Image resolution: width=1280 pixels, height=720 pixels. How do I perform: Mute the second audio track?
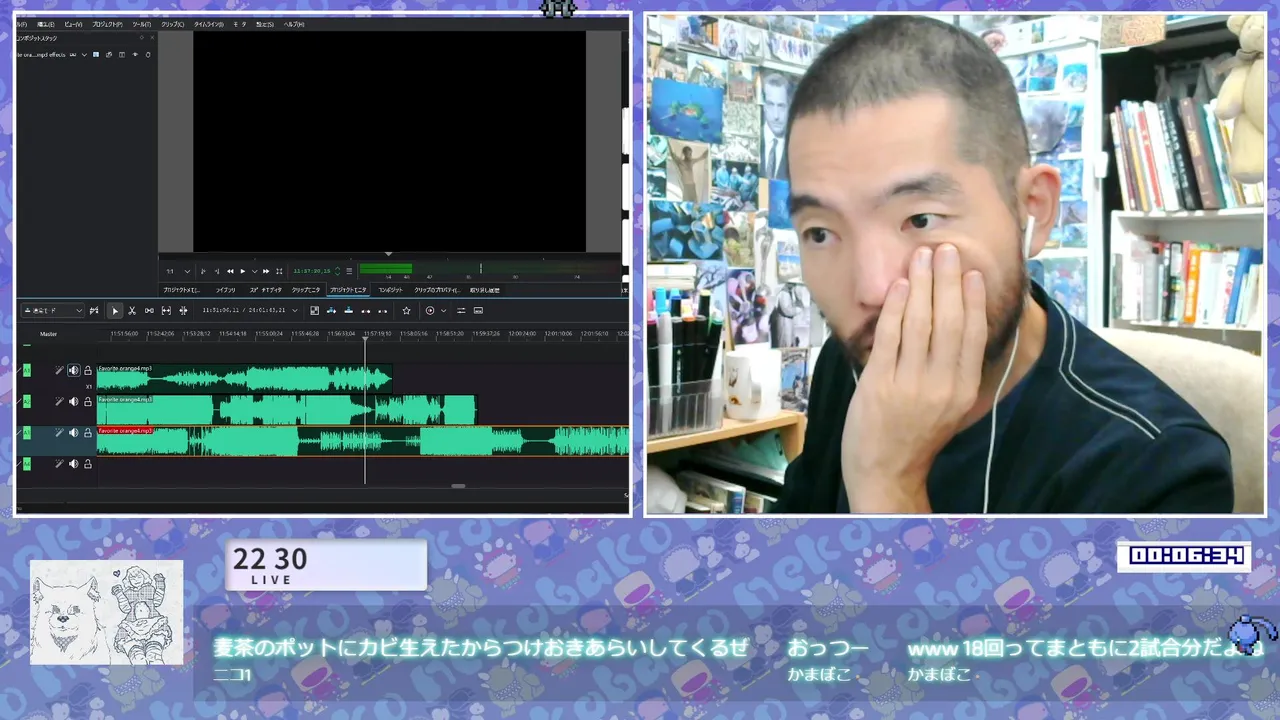73,401
